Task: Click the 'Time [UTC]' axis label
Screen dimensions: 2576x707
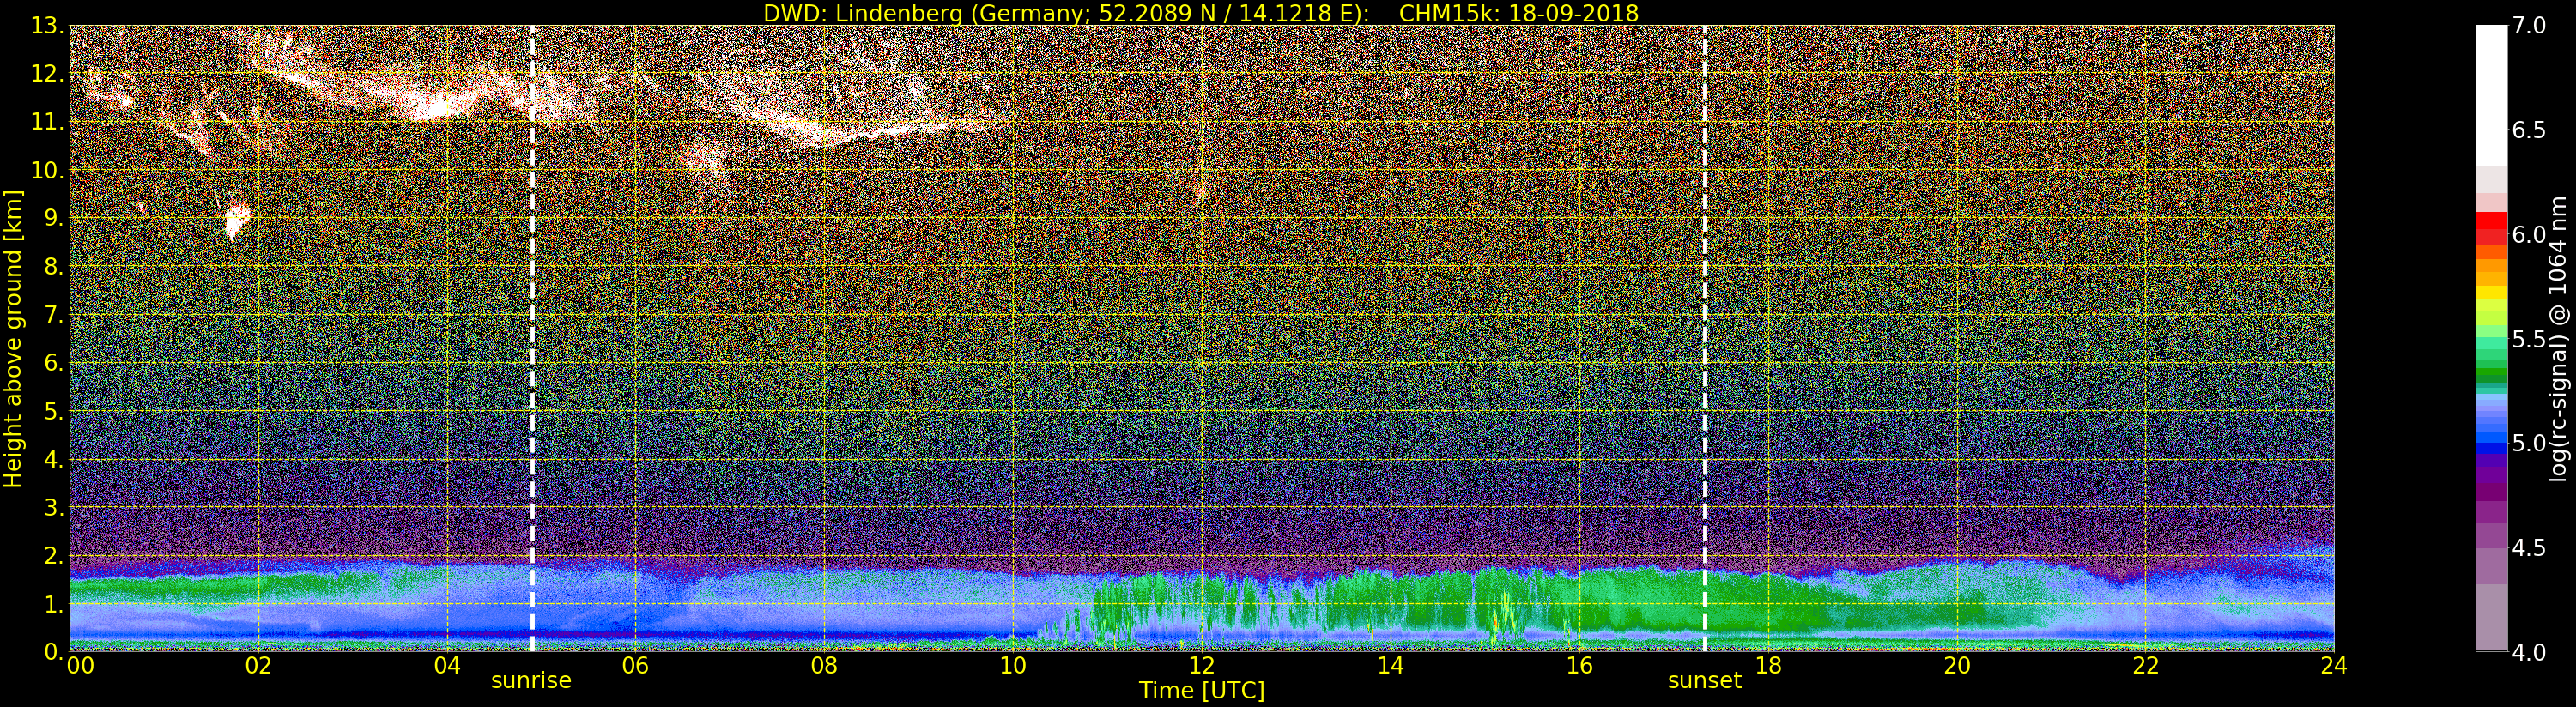Action: (x=1202, y=691)
